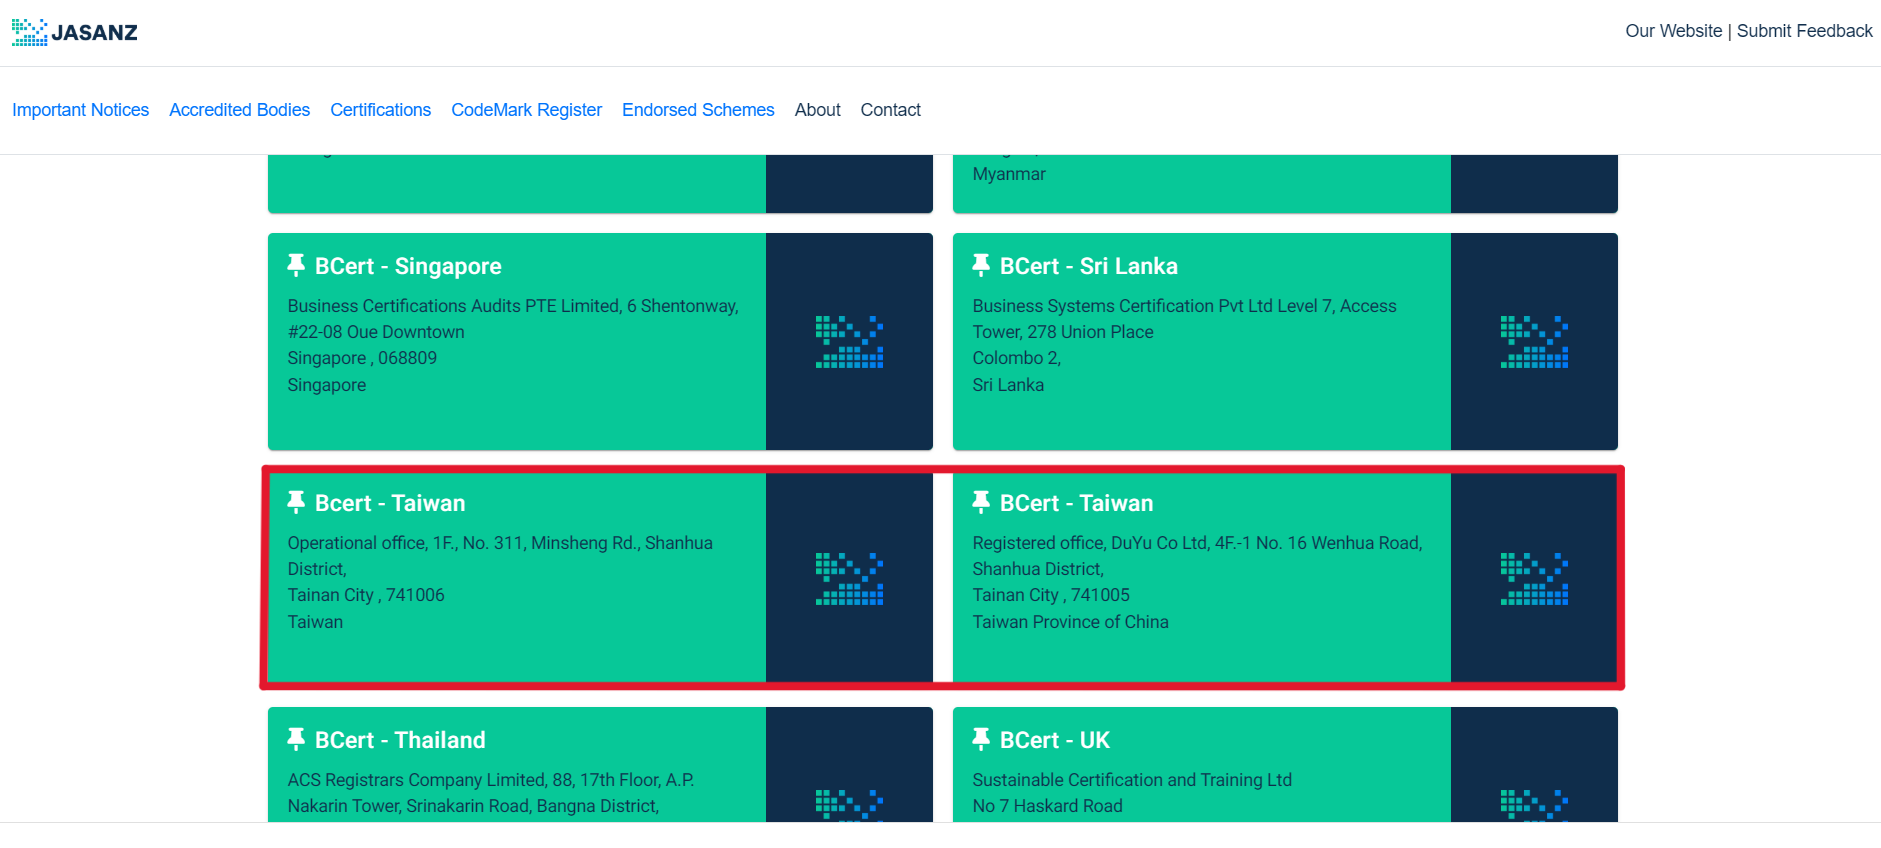The height and width of the screenshot is (848, 1881).
Task: Click logo thumbnail on Taiwan registered office card
Action: click(1534, 579)
